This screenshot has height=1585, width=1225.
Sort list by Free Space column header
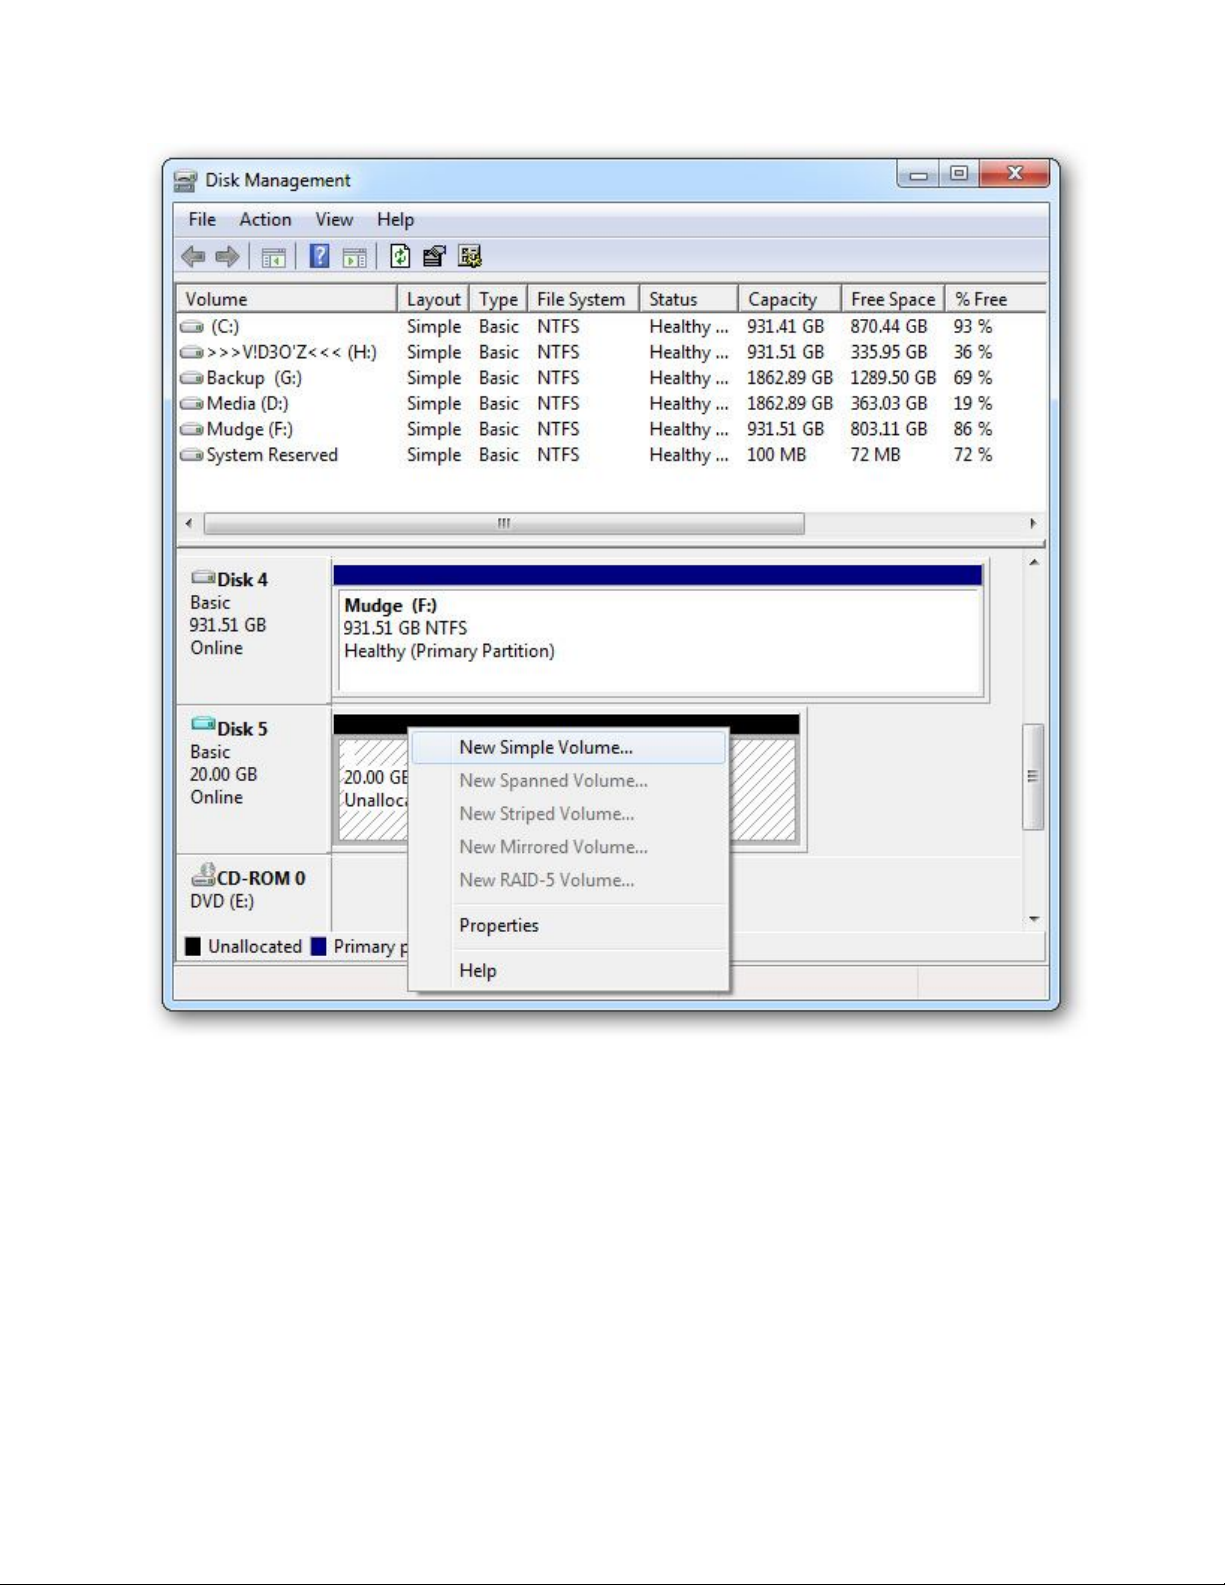click(892, 299)
